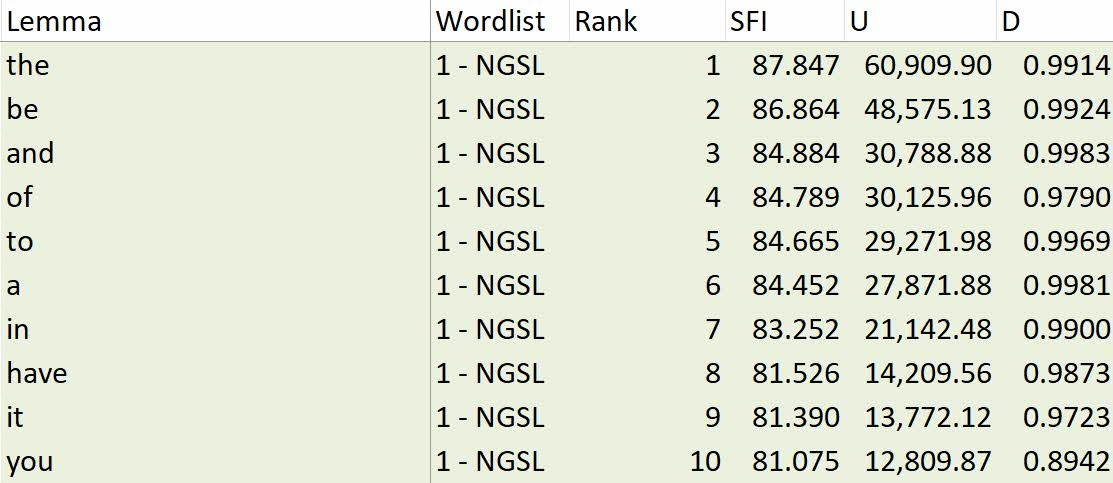Click the lemma cell "and"

click(31, 154)
